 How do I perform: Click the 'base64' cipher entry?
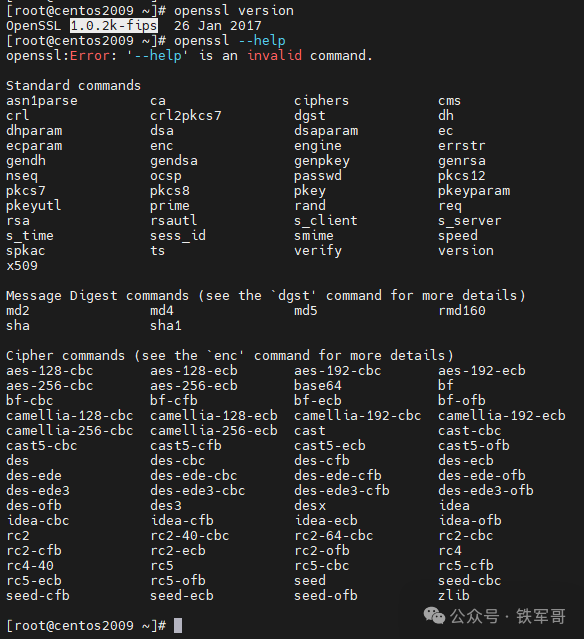pos(317,386)
